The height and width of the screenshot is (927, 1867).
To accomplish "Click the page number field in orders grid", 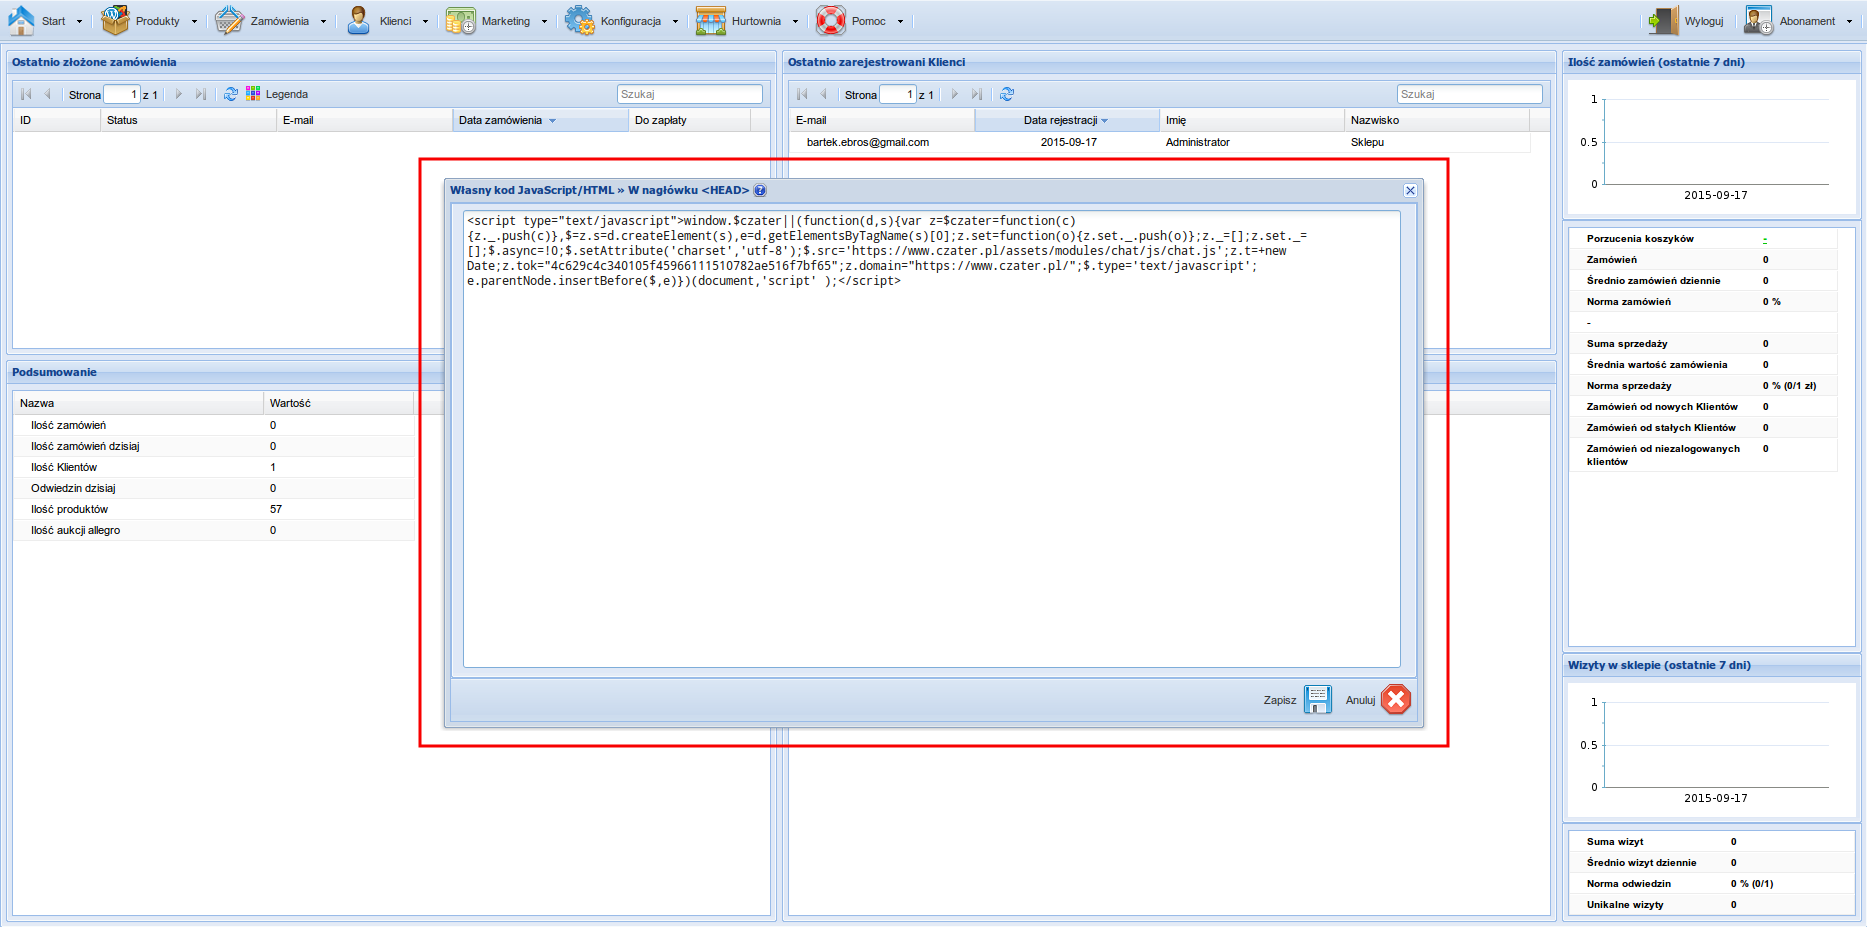I will click(x=122, y=94).
